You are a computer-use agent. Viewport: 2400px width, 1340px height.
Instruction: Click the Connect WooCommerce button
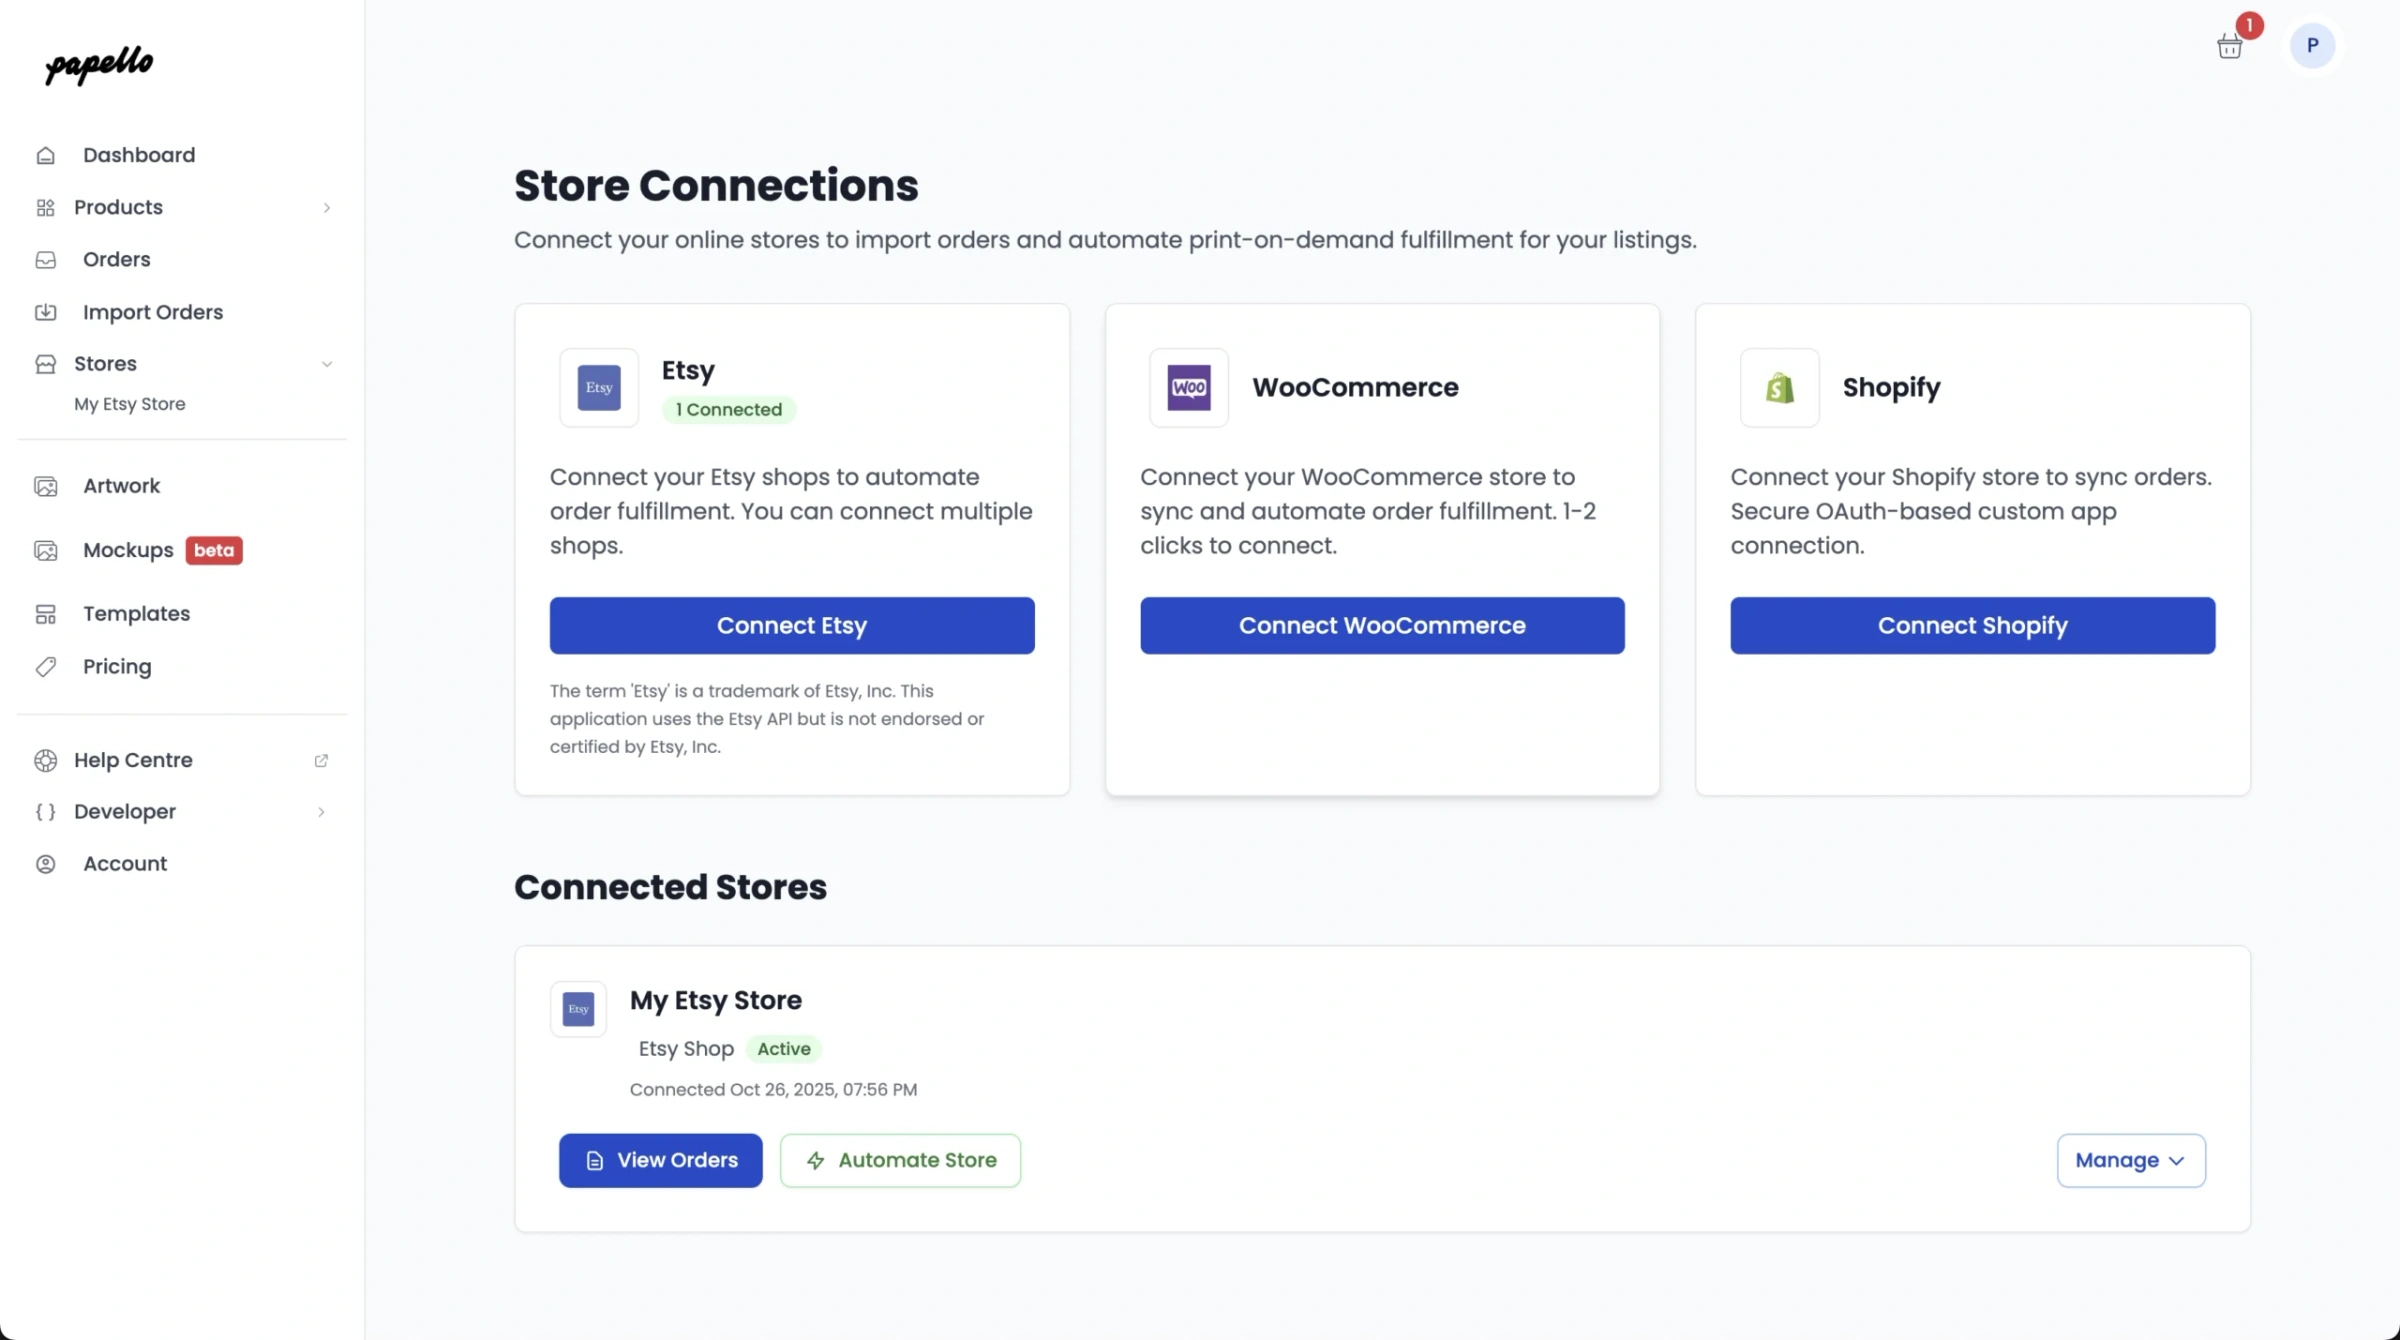[1382, 625]
